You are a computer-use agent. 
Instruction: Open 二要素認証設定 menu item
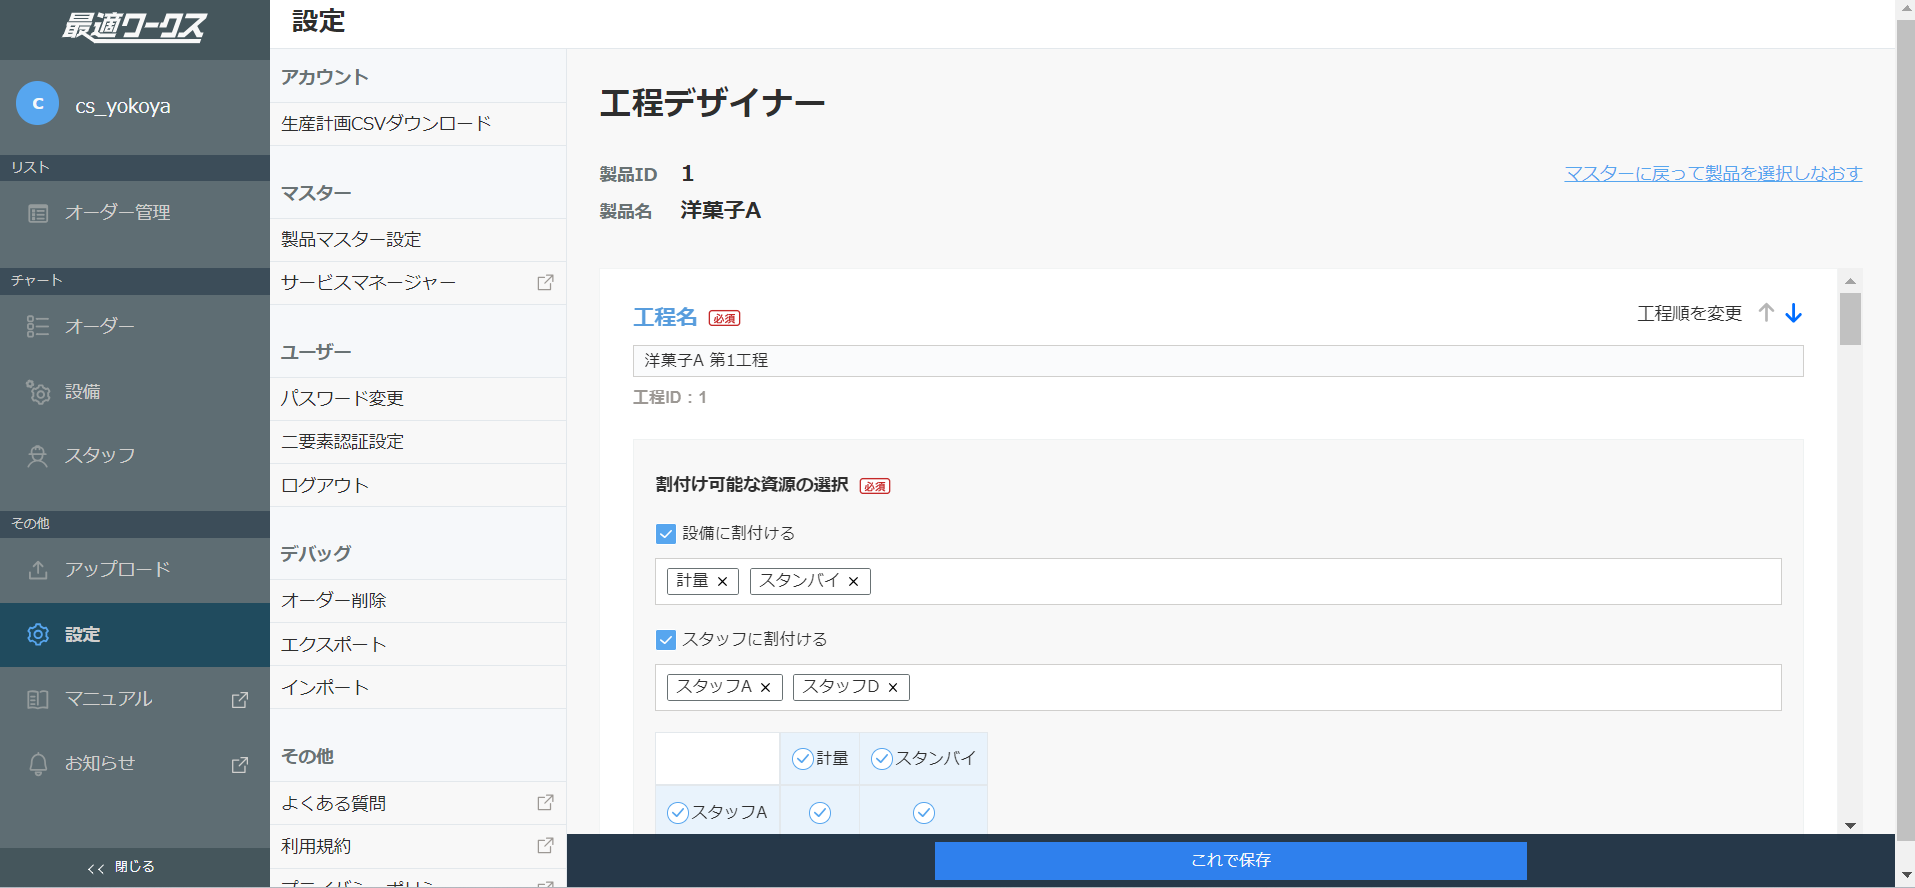click(418, 442)
